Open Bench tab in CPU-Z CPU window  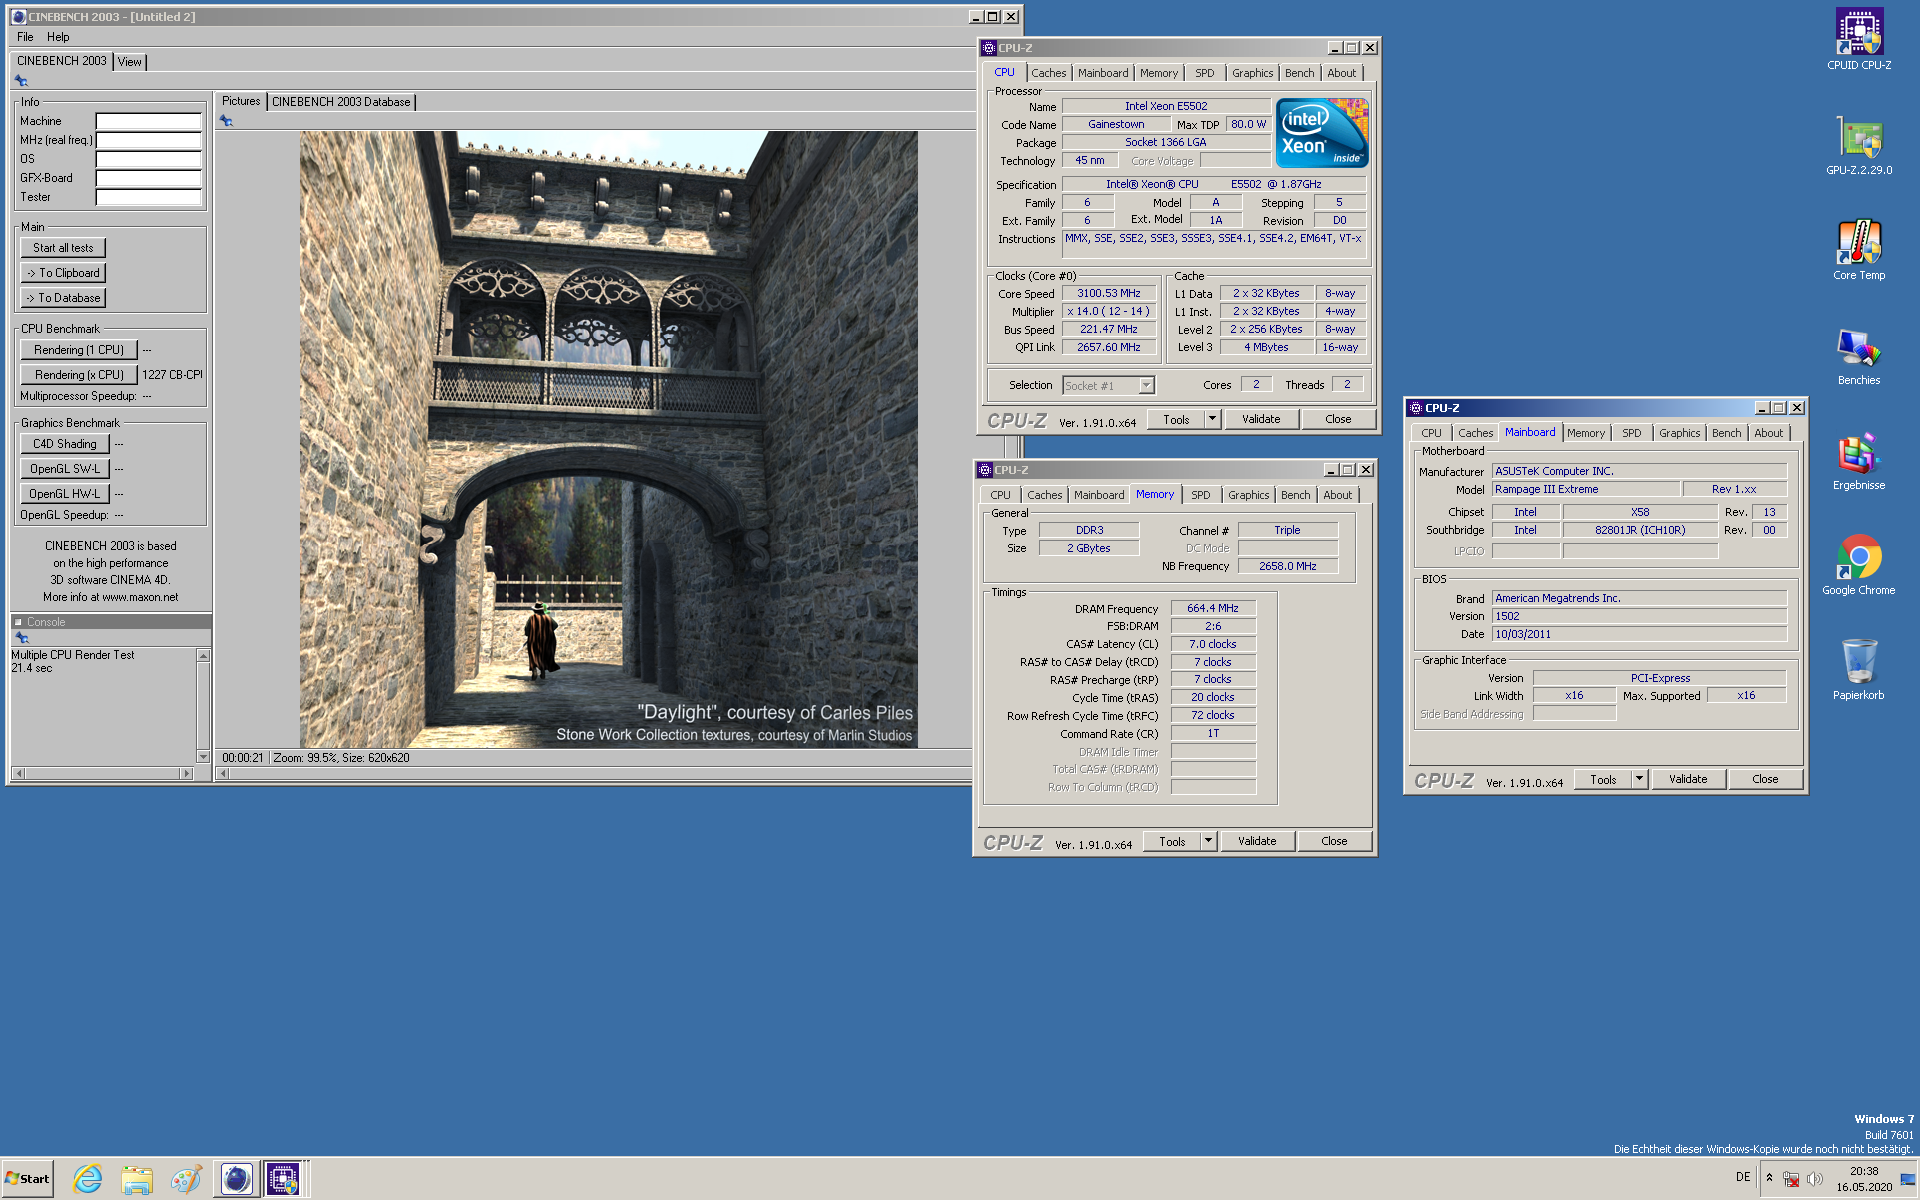pyautogui.click(x=1299, y=73)
